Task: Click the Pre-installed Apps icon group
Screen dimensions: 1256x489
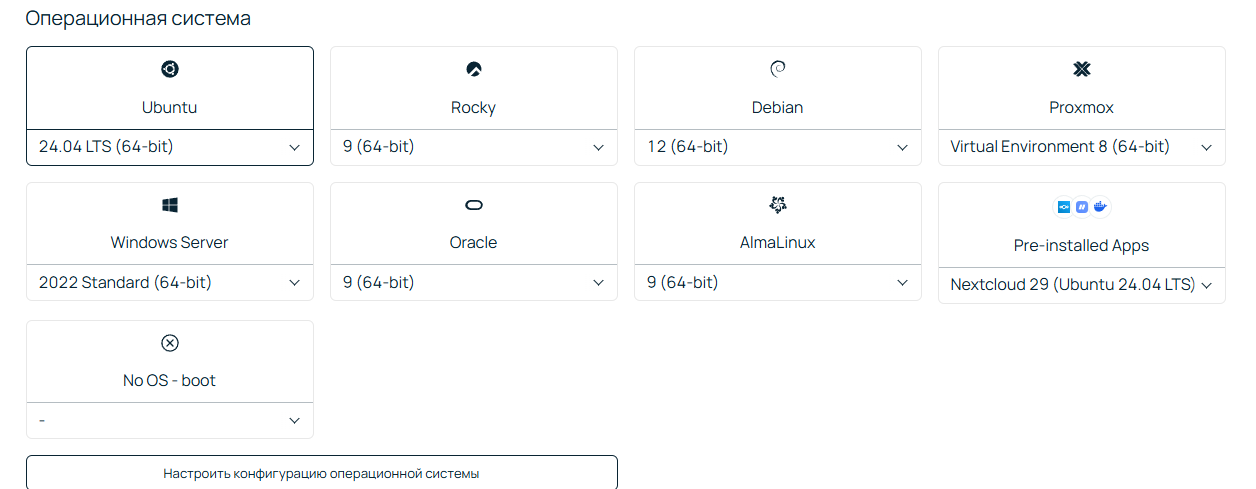Action: click(1084, 207)
